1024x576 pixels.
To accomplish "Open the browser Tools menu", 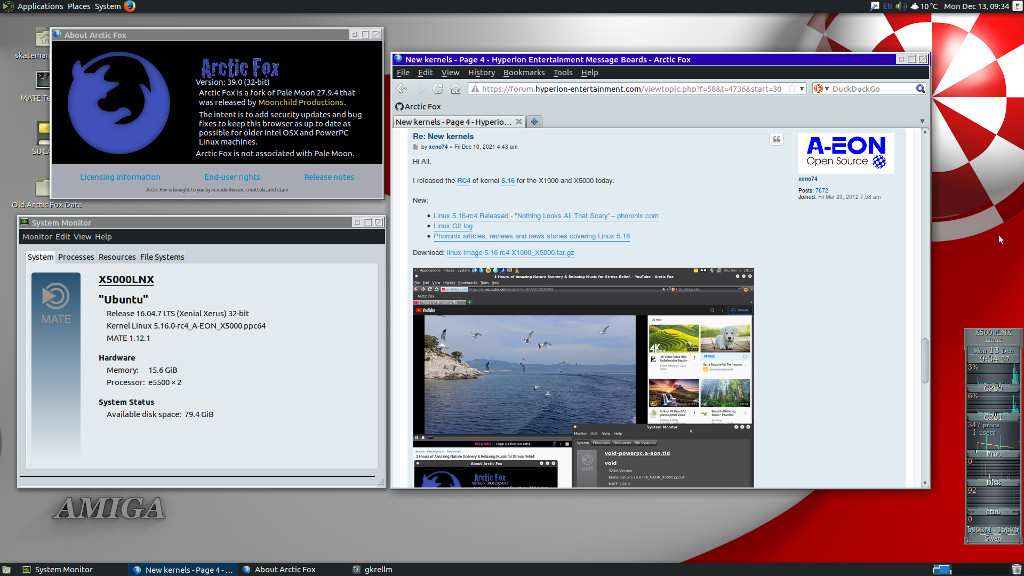I will tap(562, 72).
